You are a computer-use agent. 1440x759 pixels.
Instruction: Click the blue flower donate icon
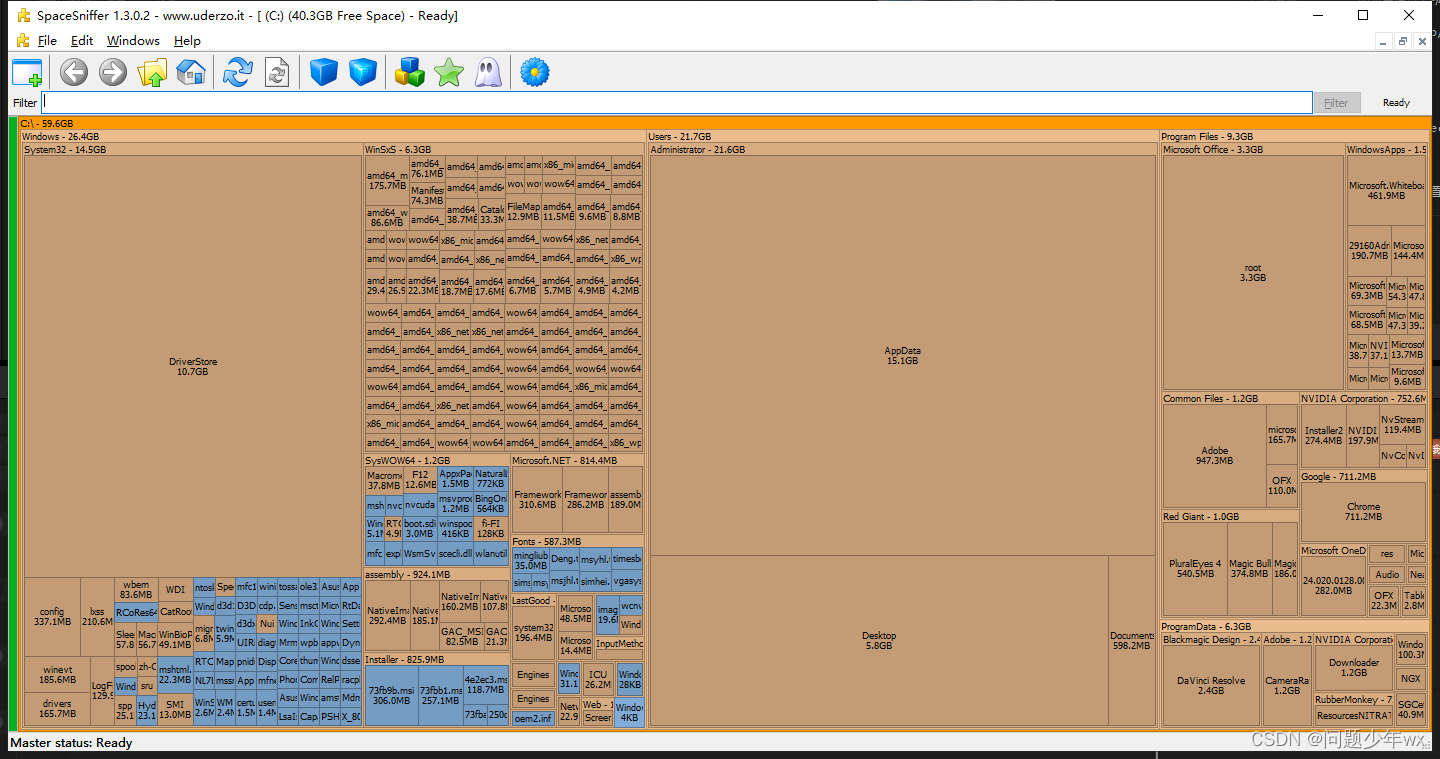pyautogui.click(x=535, y=72)
